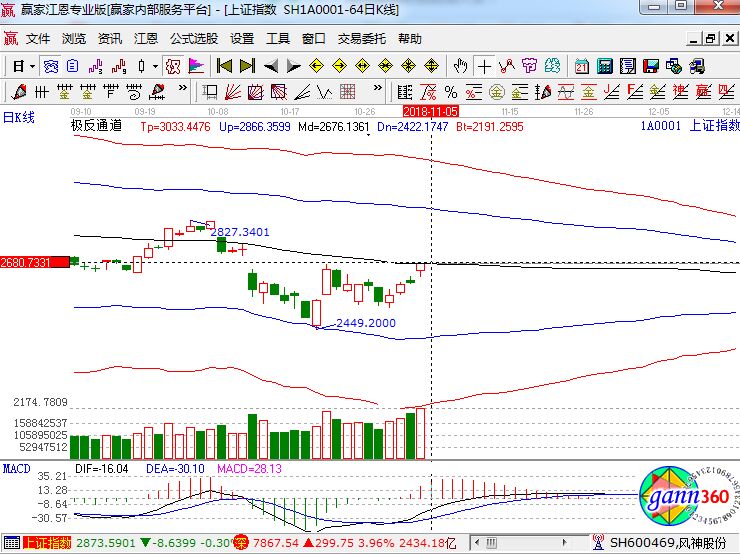This screenshot has width=740, height=554.
Task: Select the hand pan tool
Action: pyautogui.click(x=460, y=66)
